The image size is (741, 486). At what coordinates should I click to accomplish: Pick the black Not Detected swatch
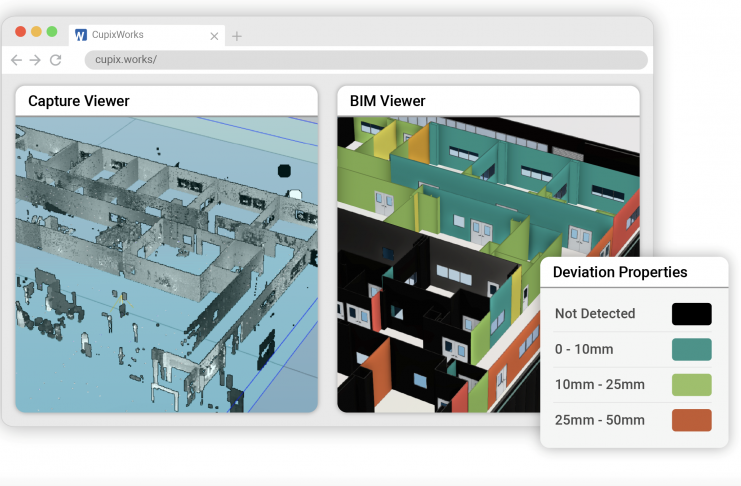(692, 314)
